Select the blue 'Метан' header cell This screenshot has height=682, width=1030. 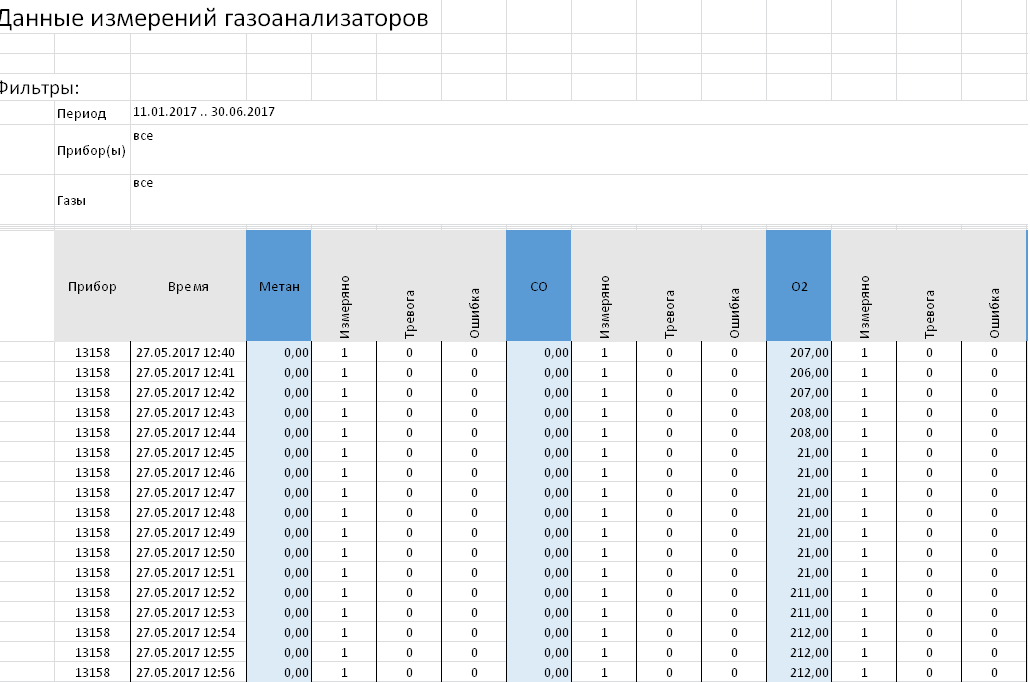pyautogui.click(x=279, y=286)
